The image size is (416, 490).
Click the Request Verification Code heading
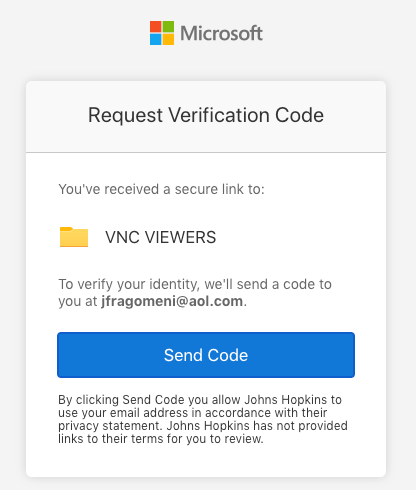pos(206,115)
